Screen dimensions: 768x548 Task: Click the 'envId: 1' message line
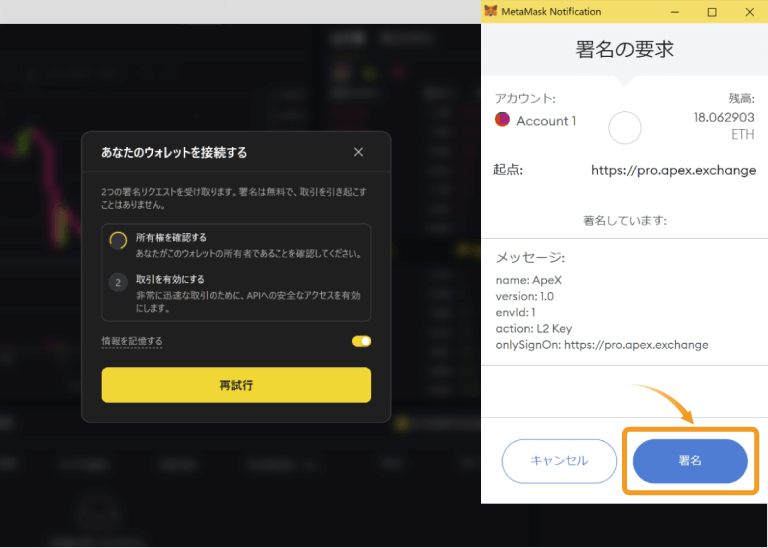pyautogui.click(x=515, y=312)
